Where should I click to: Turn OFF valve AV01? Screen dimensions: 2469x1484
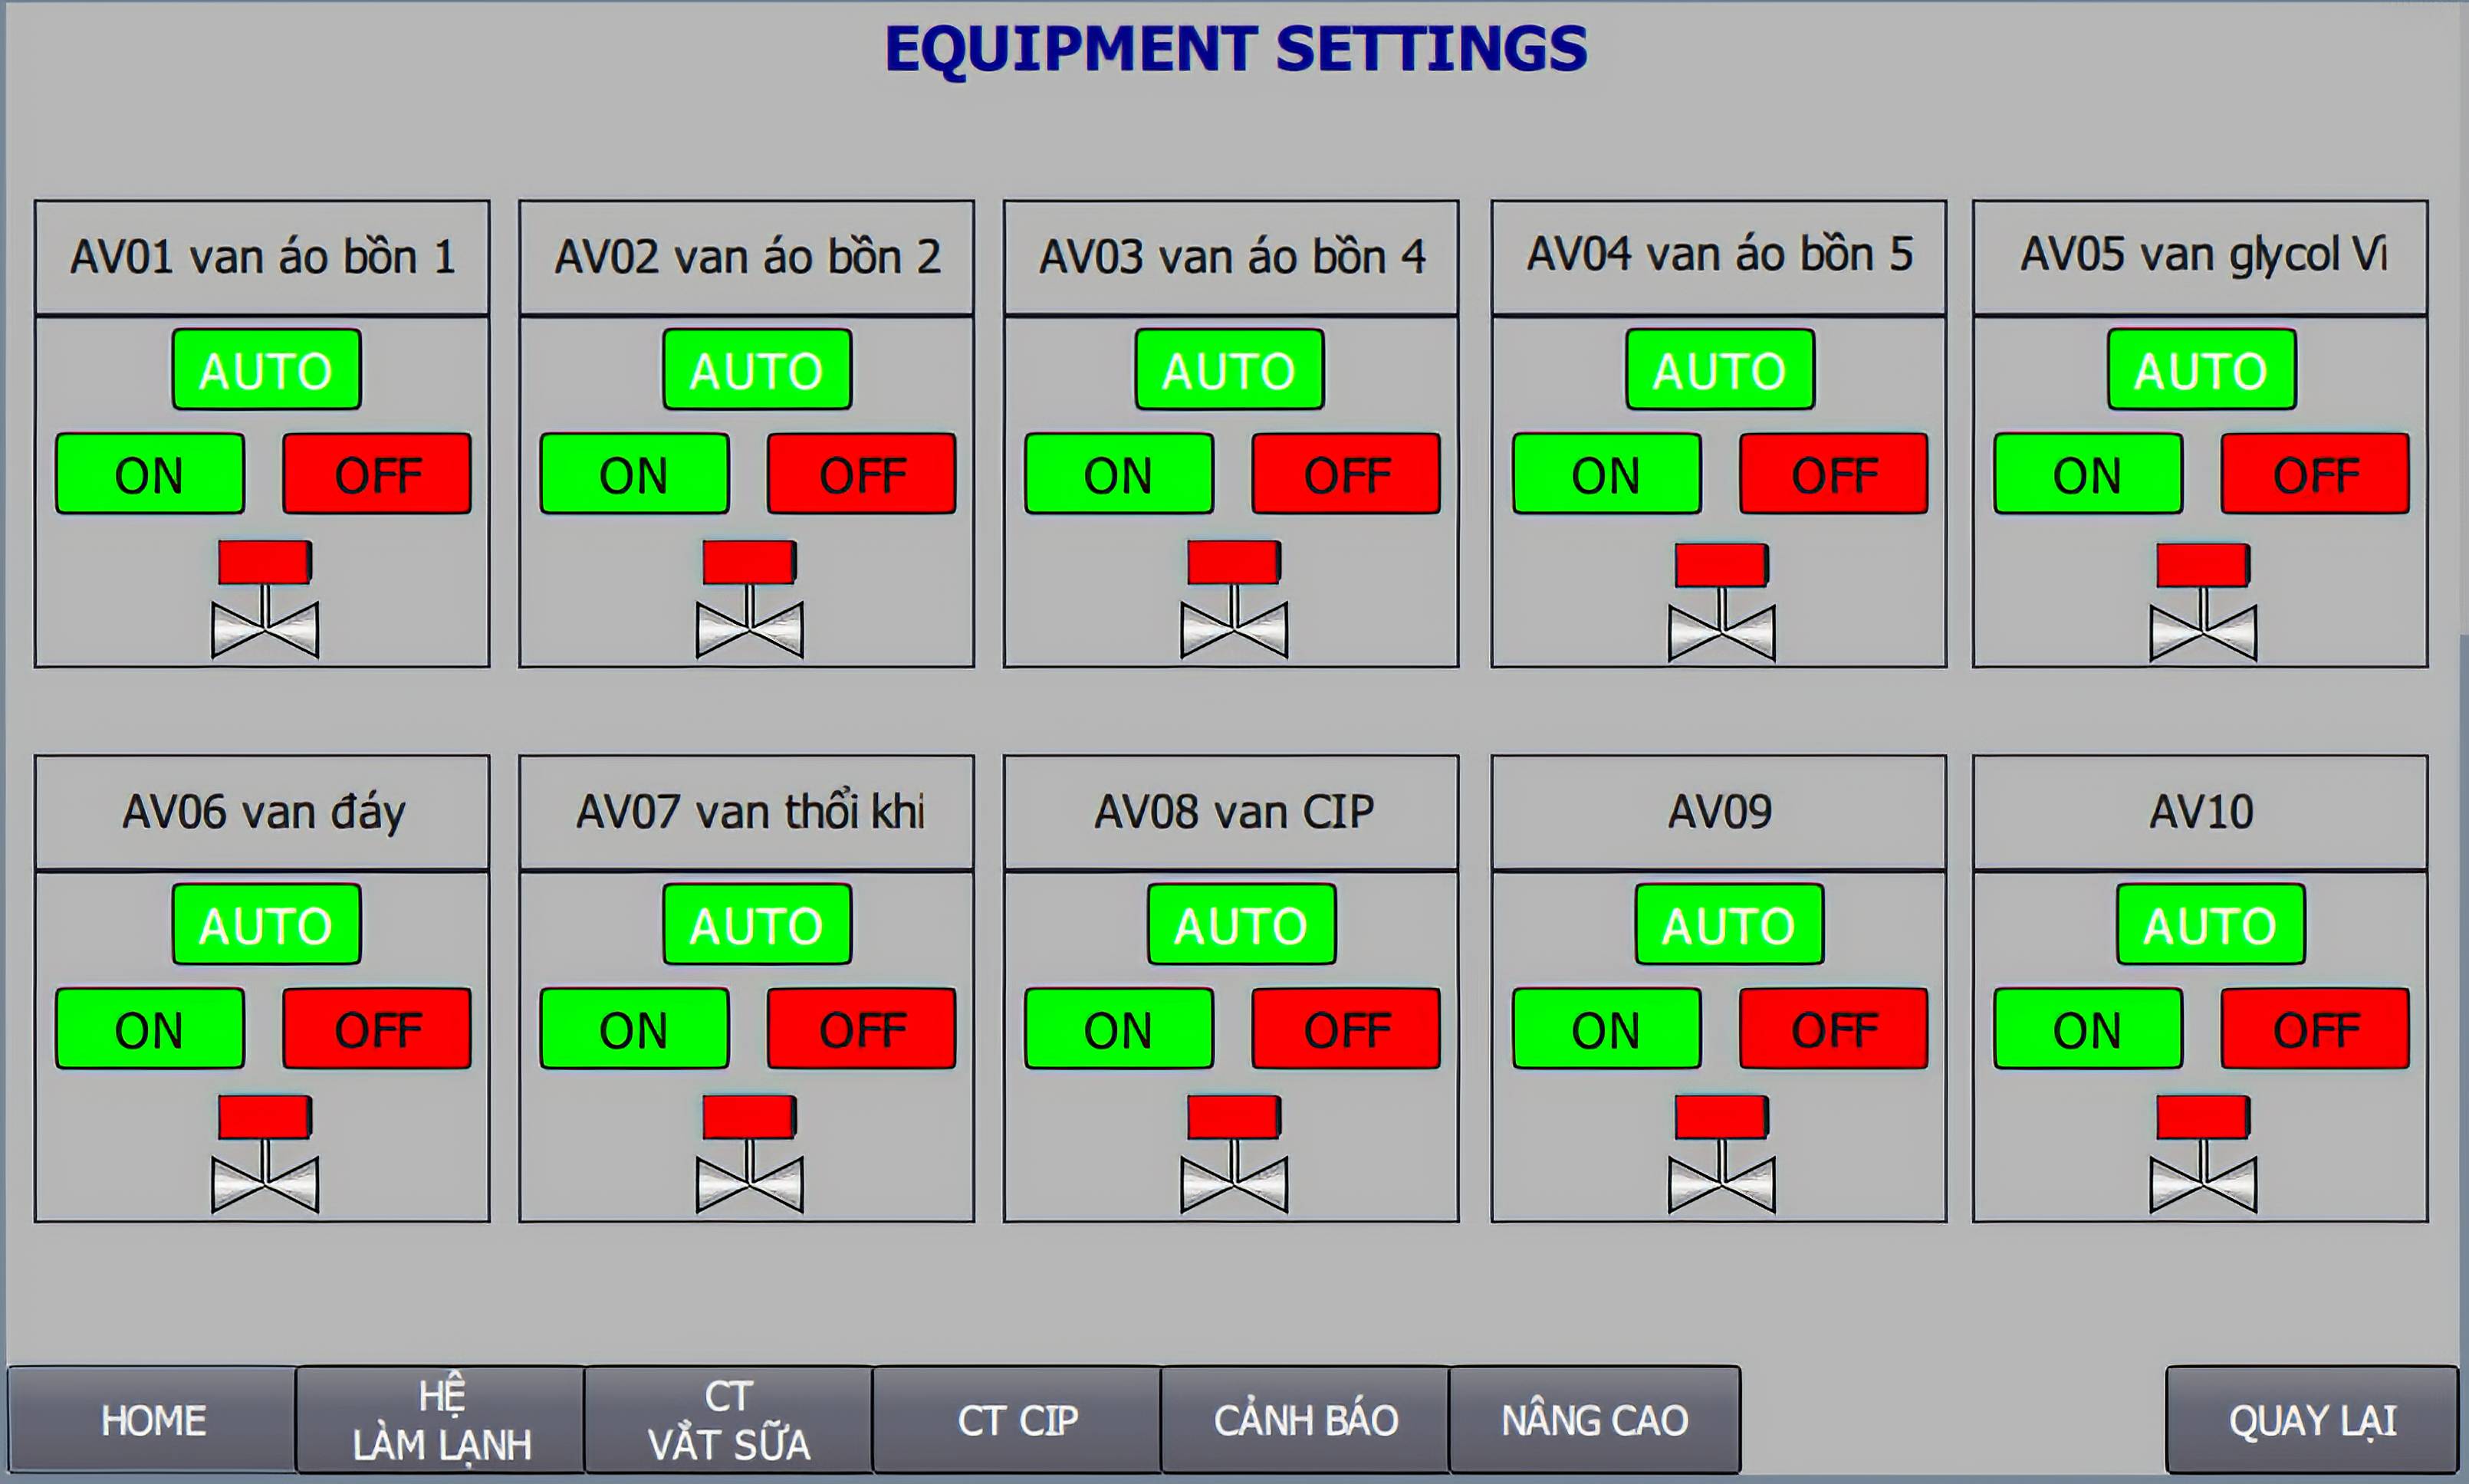(x=377, y=474)
